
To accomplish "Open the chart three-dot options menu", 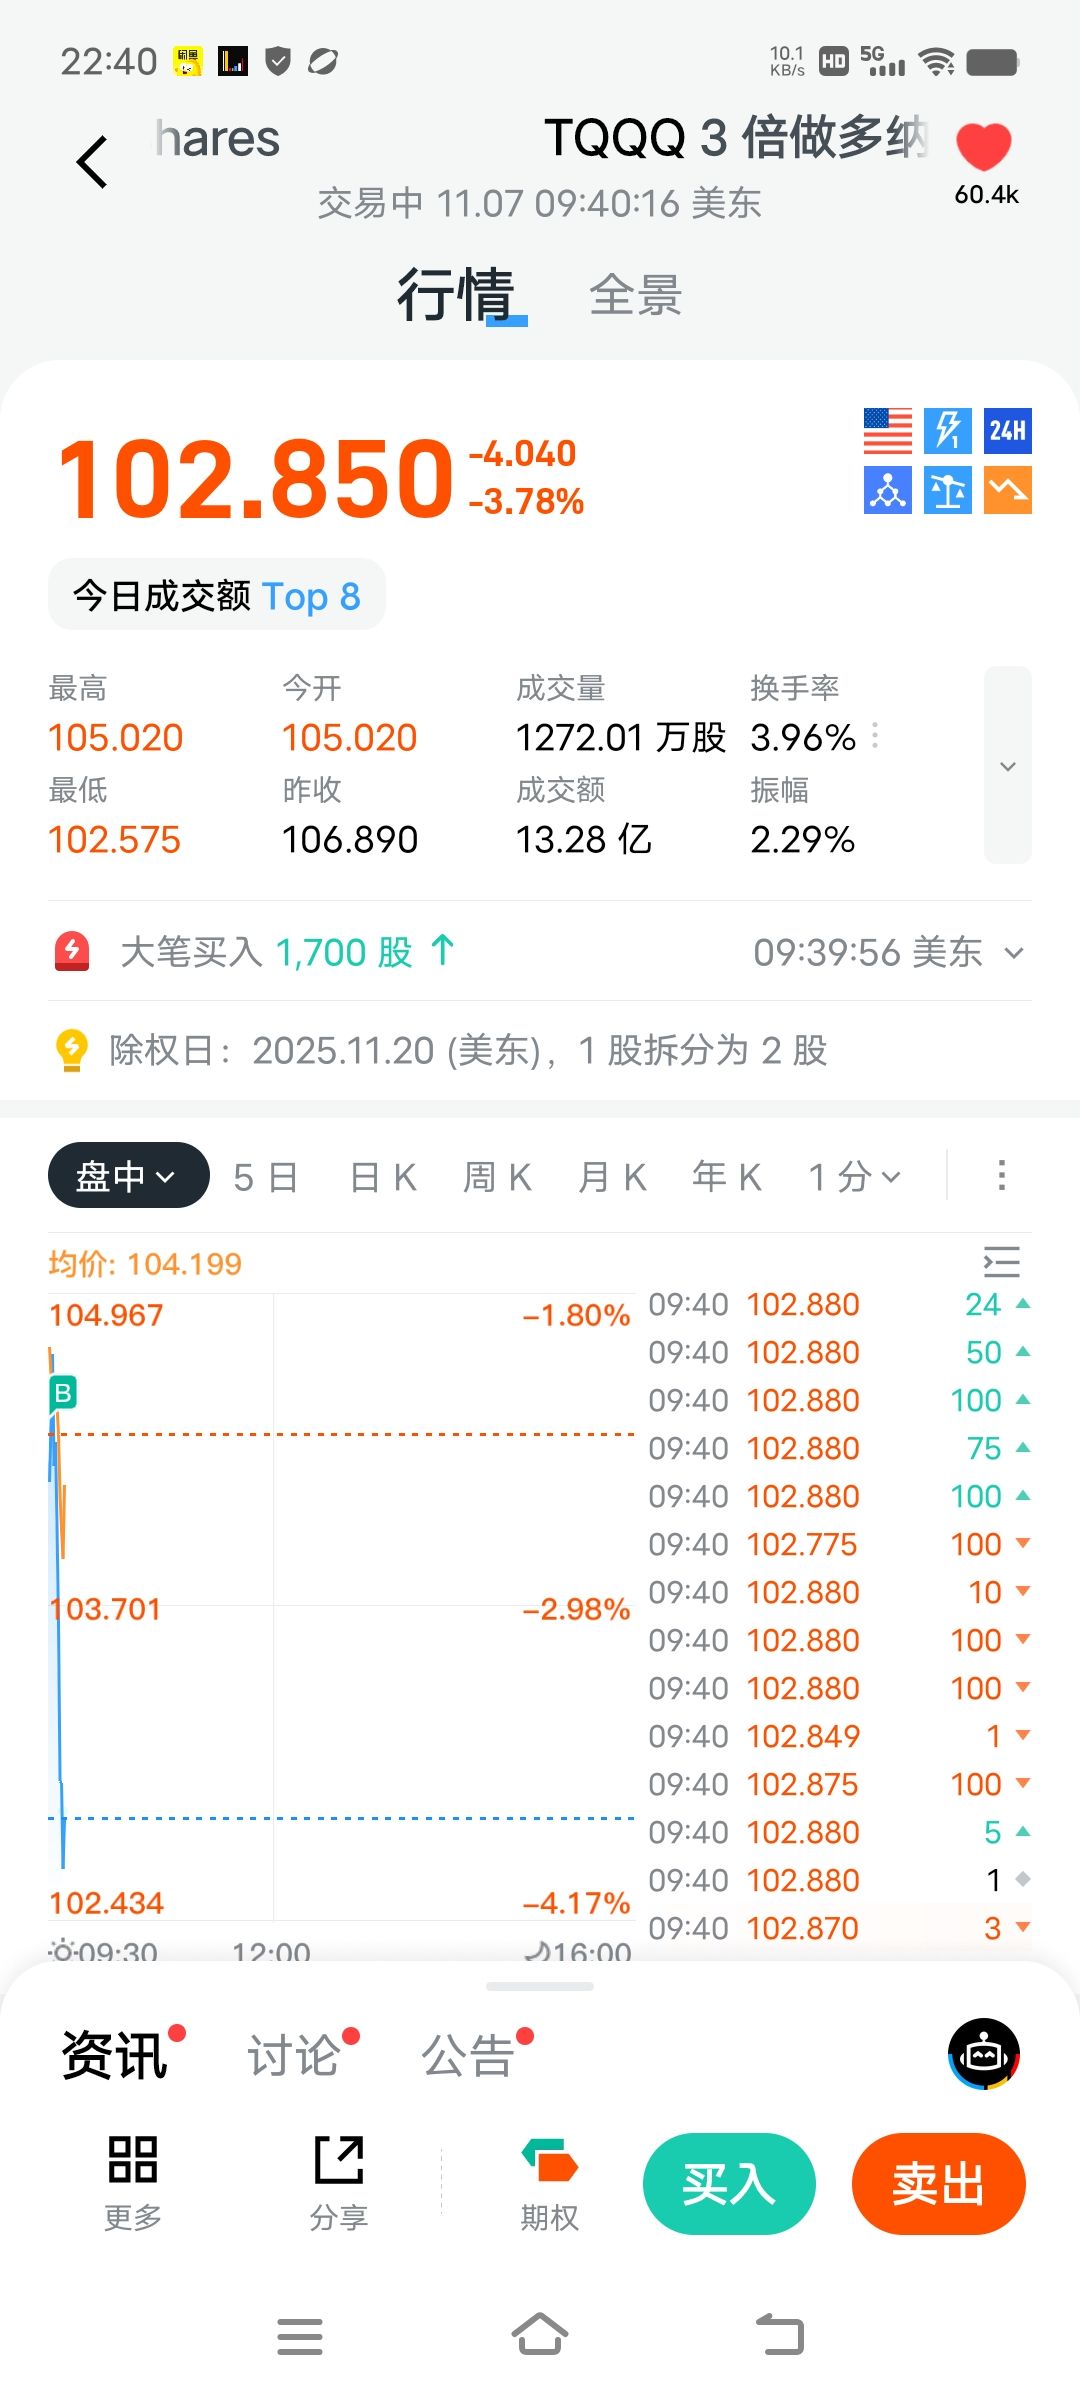I will 1001,1176.
